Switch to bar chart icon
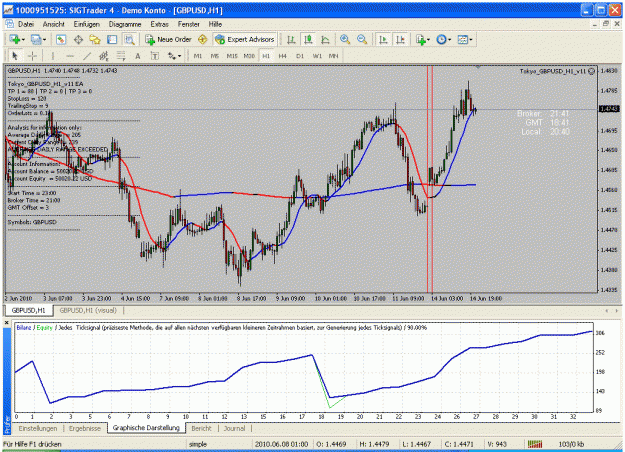Viewport: 625px width, 452px height. 291,39
